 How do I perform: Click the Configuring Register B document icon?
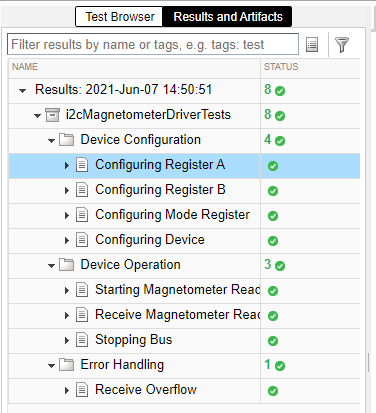[x=82, y=190]
